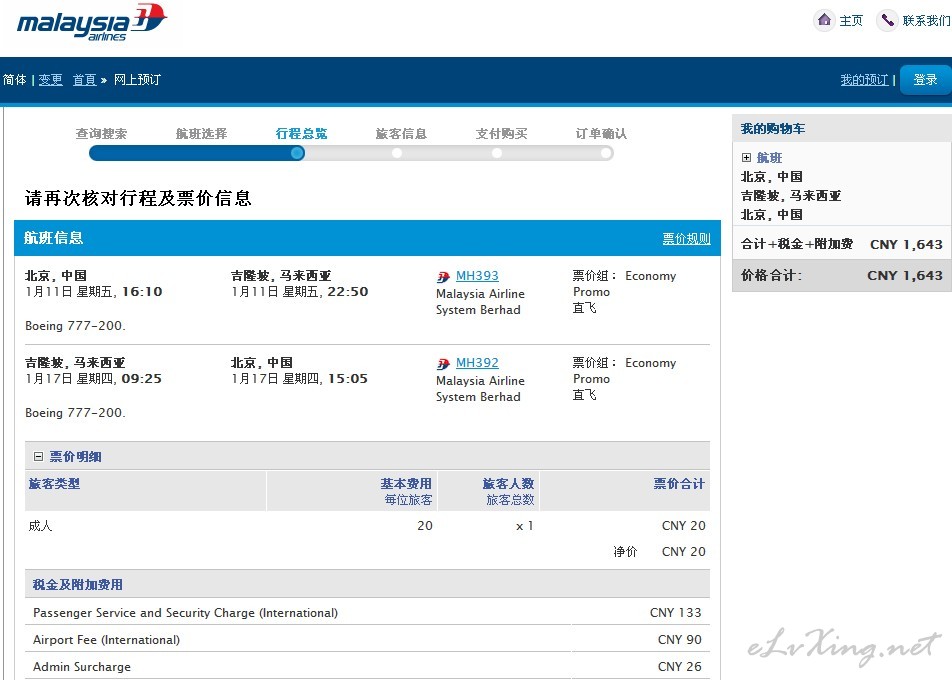Click the phone icon beside 联系我们
952x680 pixels.
point(887,20)
